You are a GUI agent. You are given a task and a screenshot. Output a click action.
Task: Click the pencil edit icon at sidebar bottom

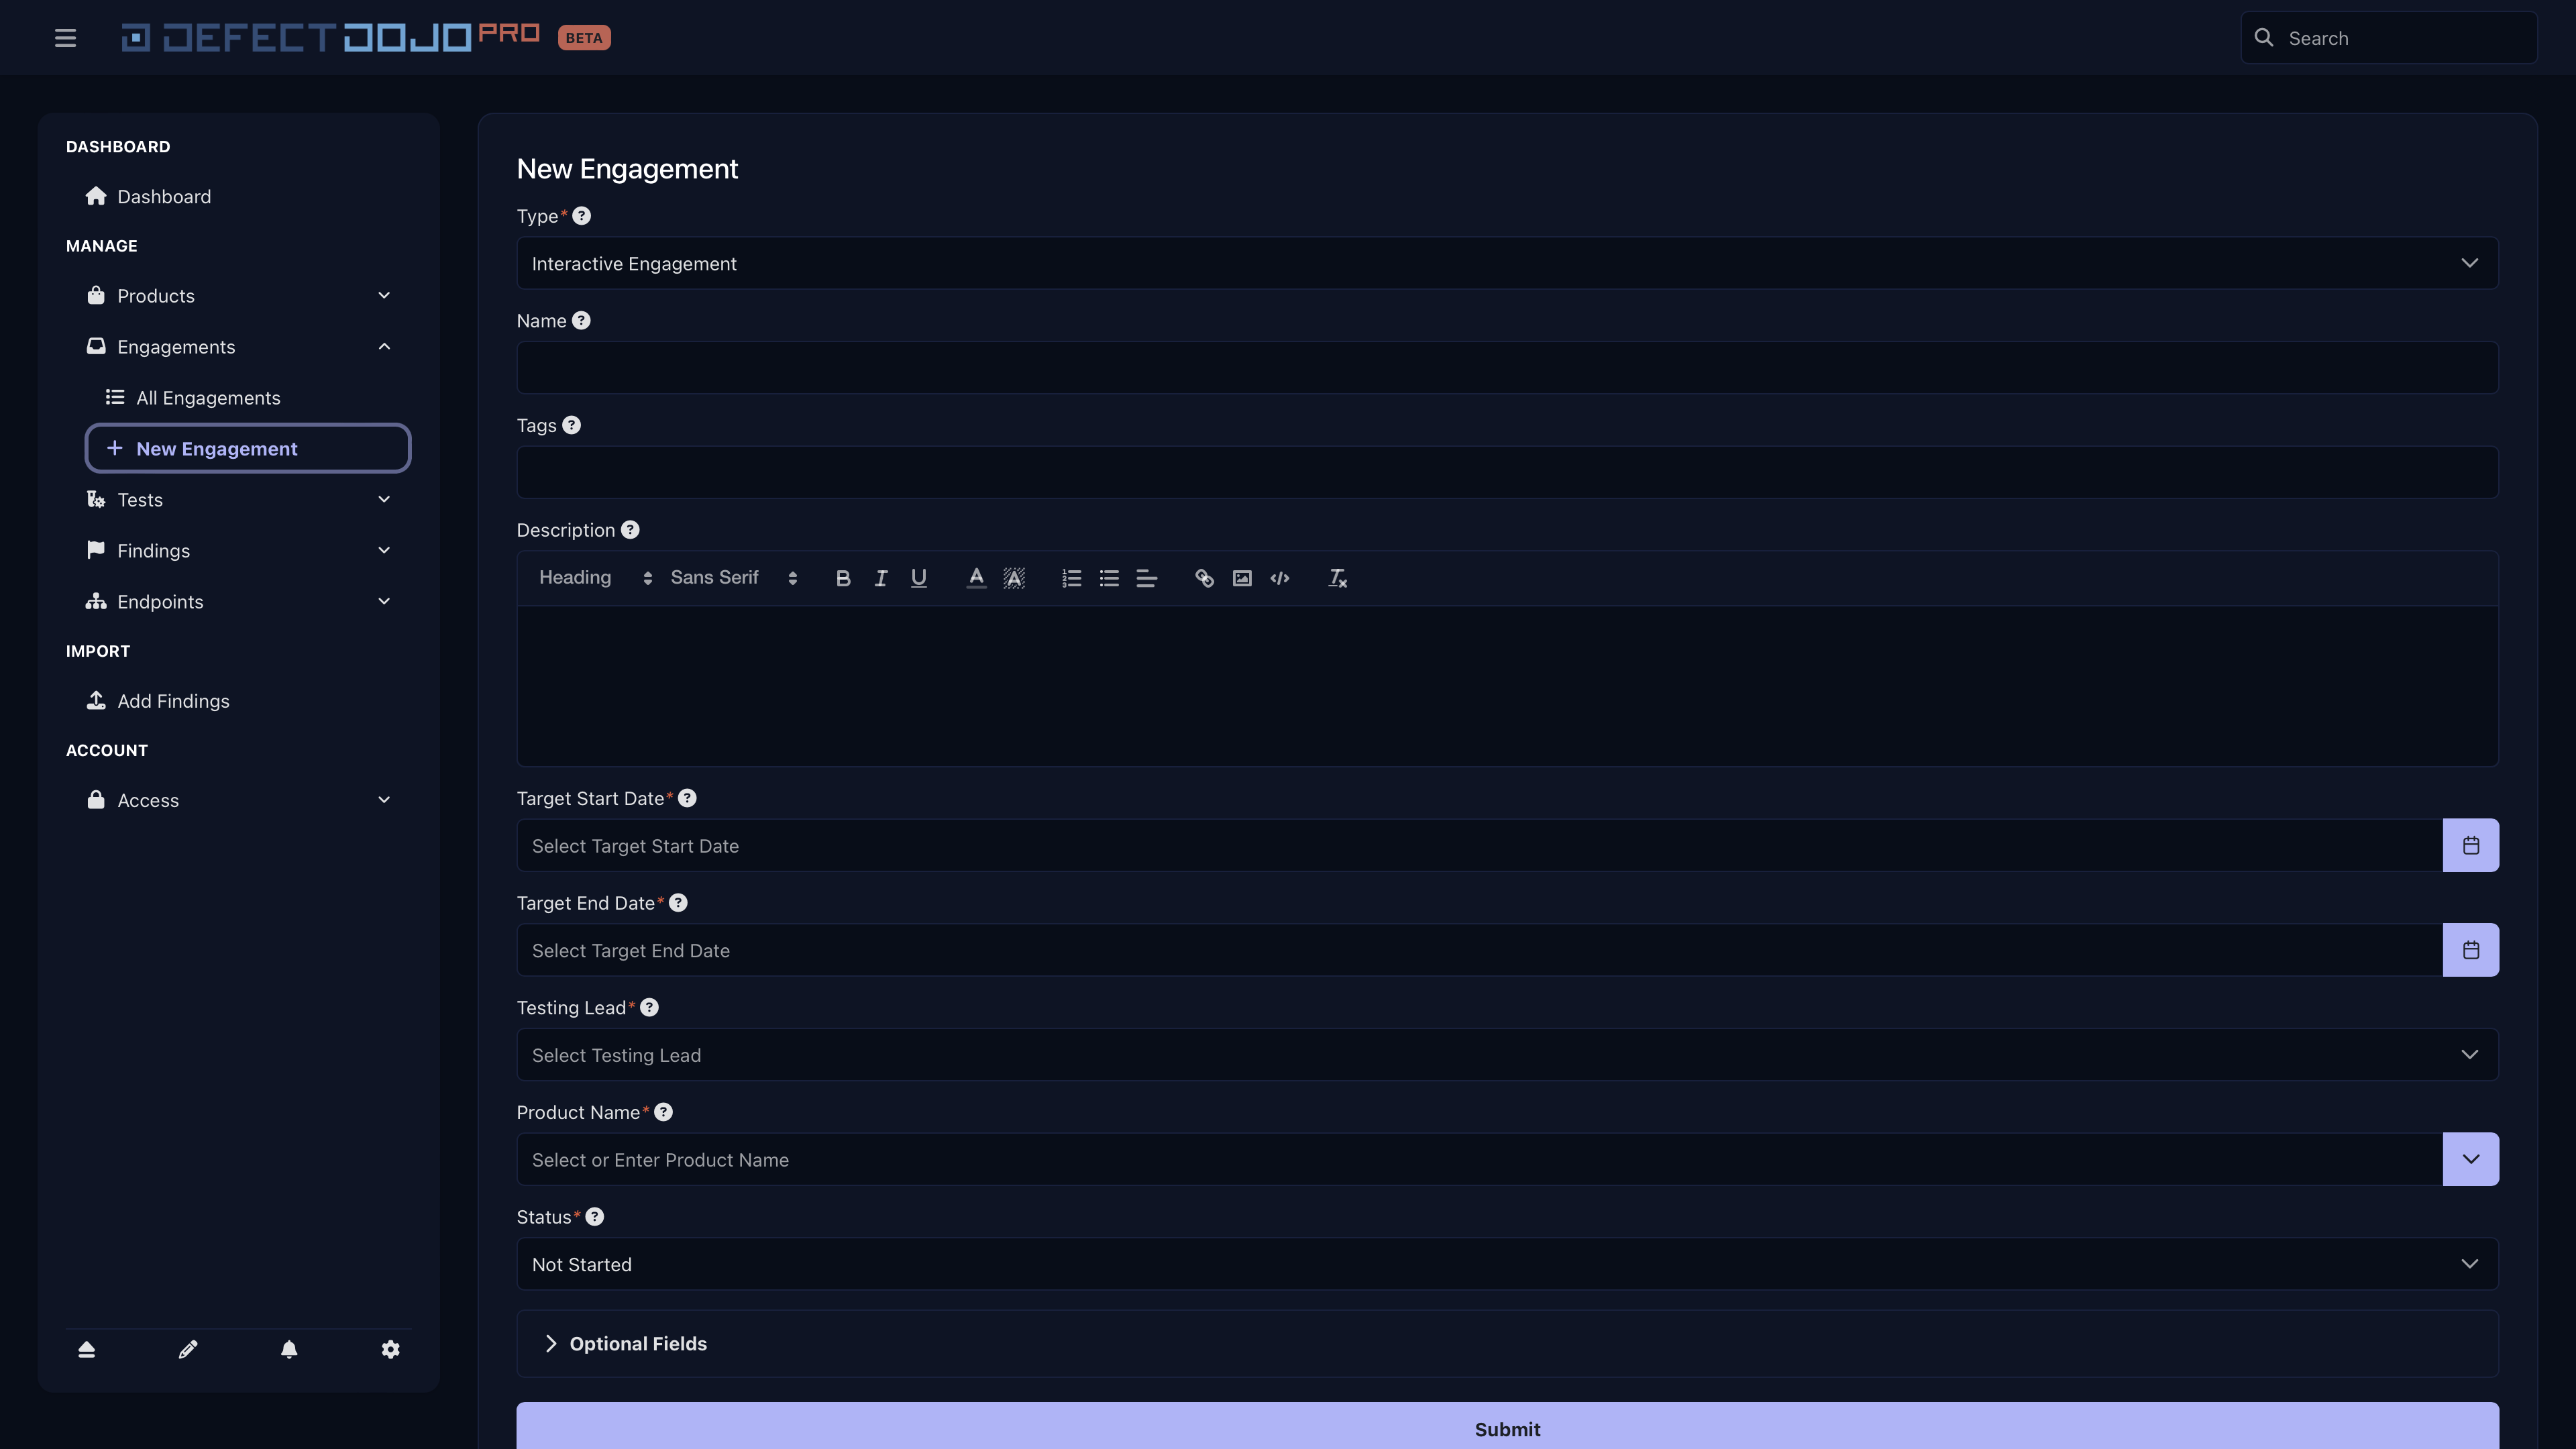click(x=188, y=1349)
